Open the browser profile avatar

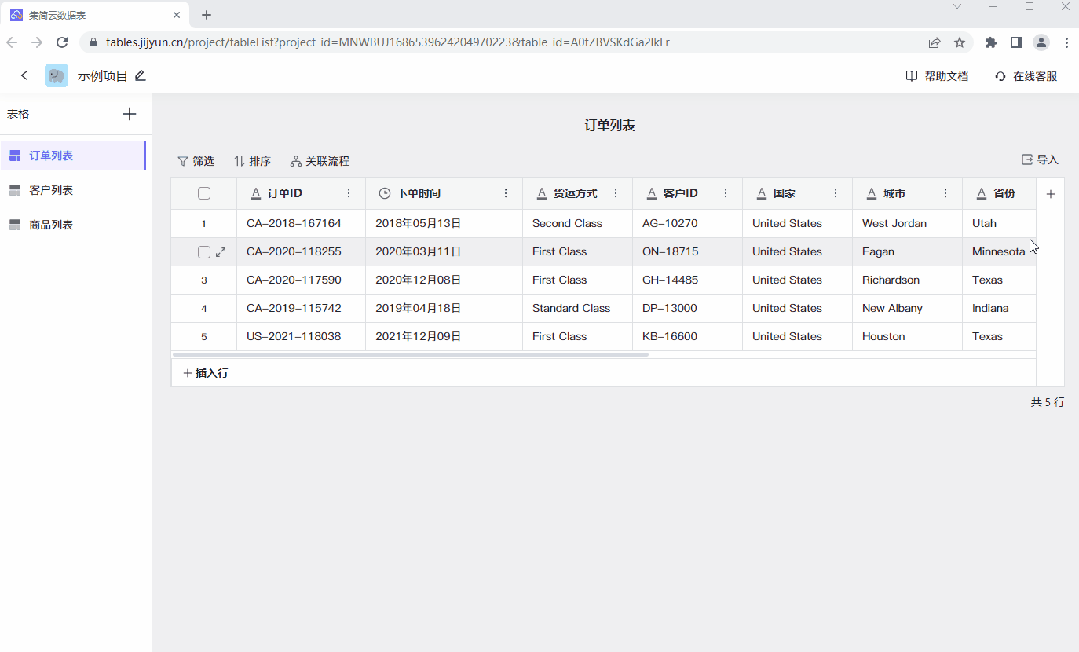[1041, 43]
